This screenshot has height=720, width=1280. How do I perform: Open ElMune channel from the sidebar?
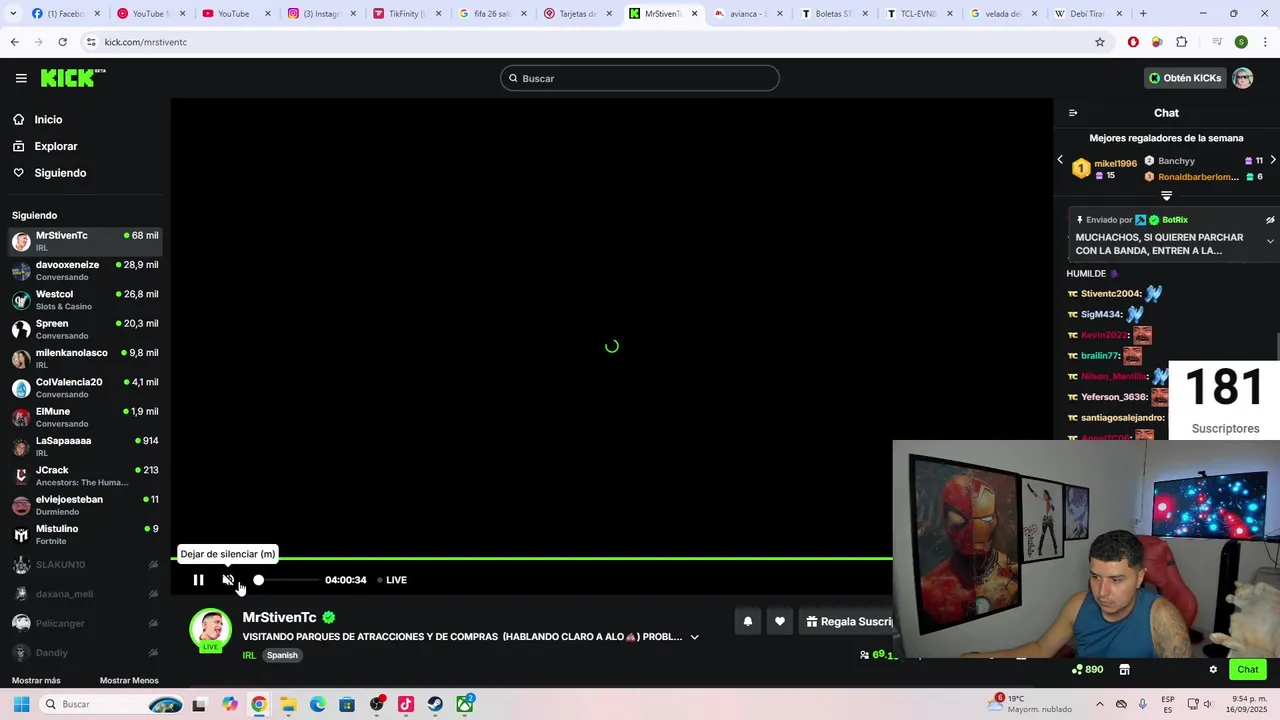click(85, 417)
